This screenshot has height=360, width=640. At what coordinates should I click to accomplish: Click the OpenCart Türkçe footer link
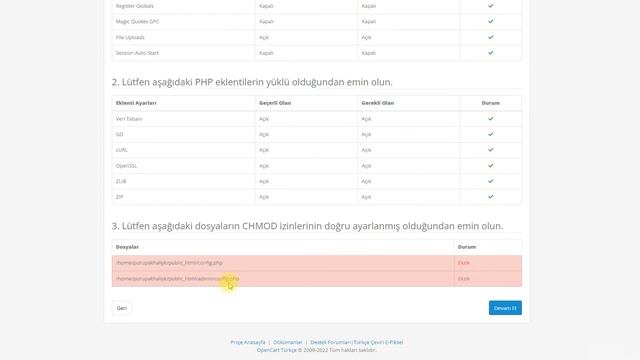coord(277,350)
